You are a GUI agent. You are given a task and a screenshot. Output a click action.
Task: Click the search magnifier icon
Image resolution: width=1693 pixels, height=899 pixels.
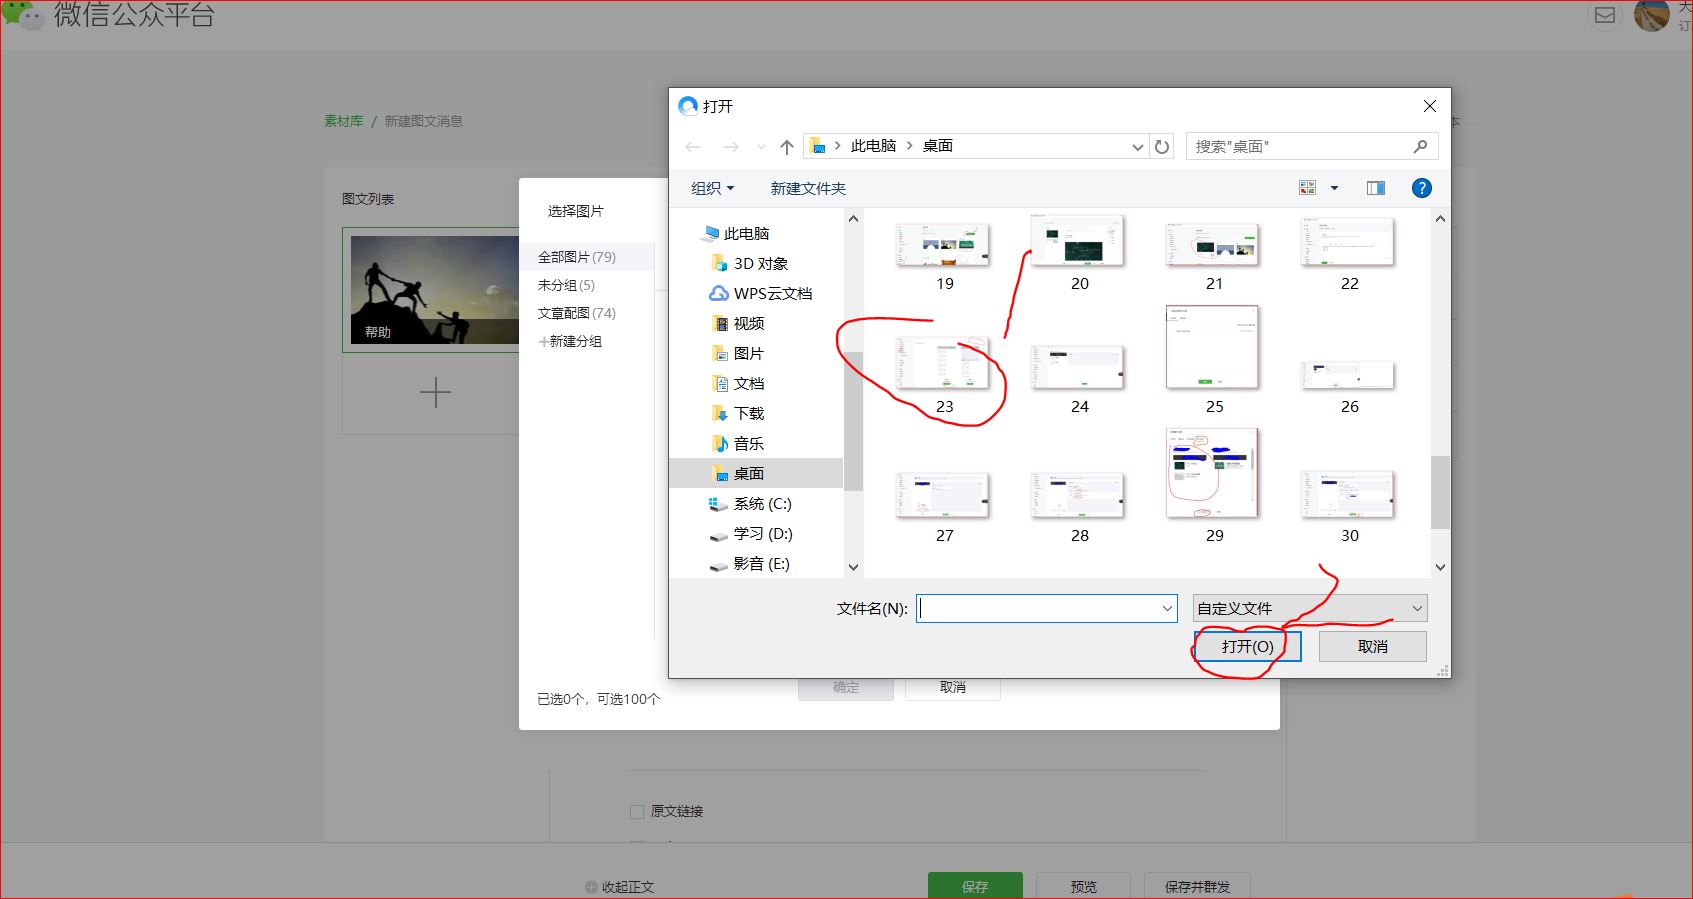tap(1420, 146)
